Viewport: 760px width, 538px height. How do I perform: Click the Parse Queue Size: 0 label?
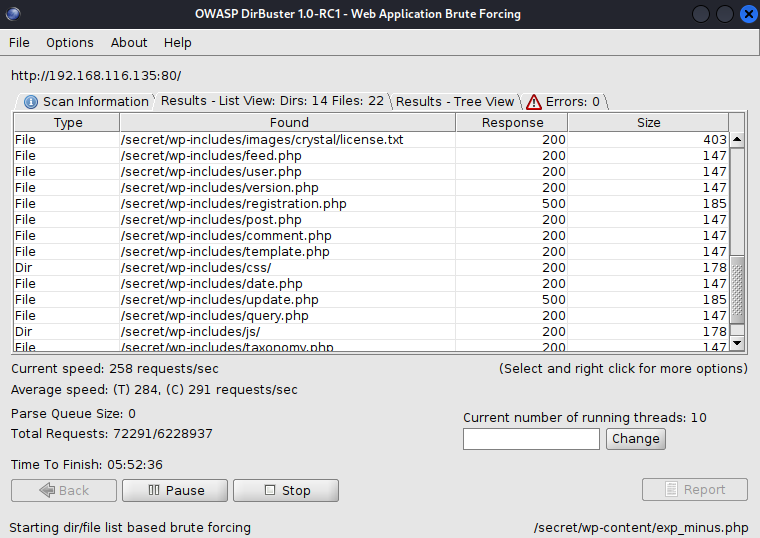pos(73,413)
